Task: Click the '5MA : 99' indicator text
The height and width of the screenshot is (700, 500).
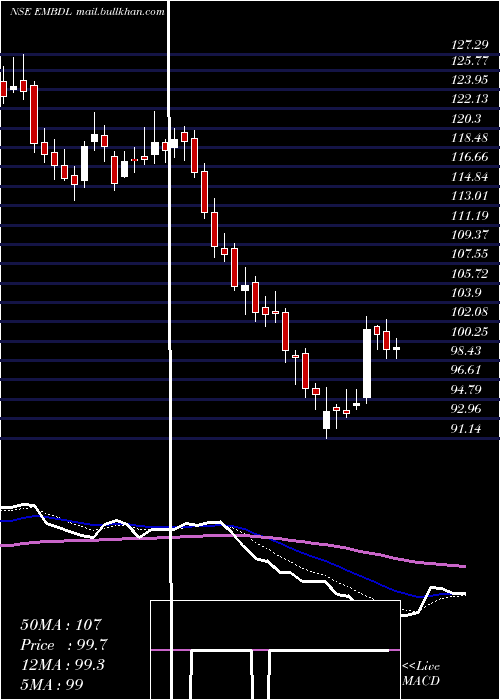Action: point(52,684)
